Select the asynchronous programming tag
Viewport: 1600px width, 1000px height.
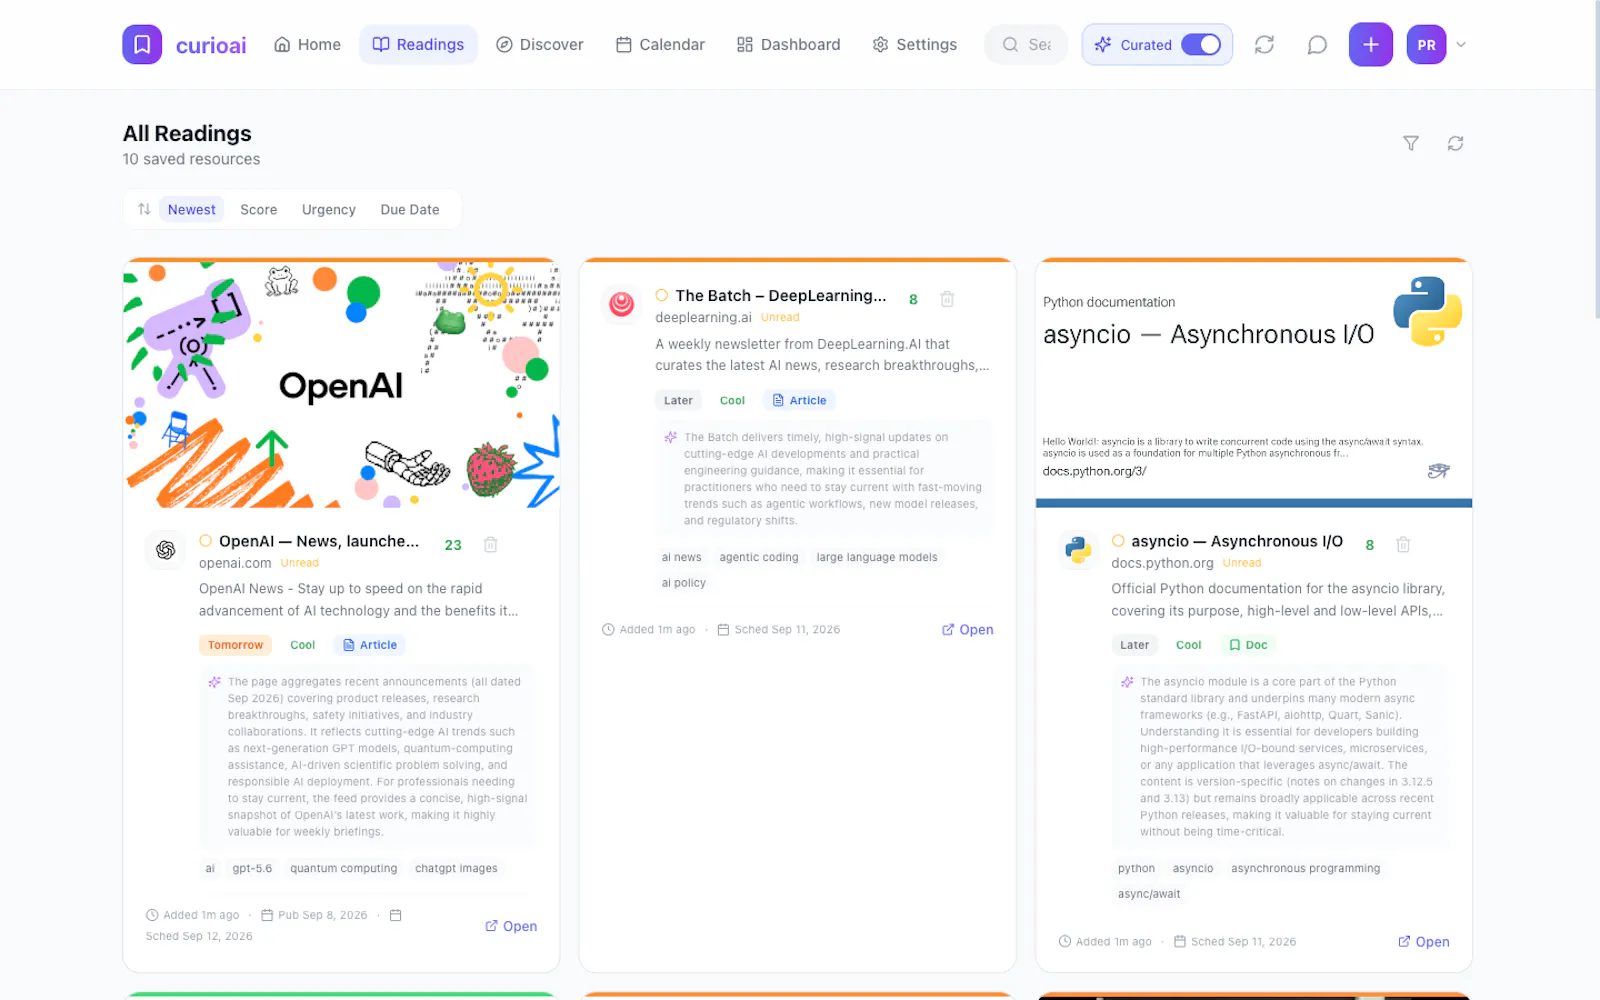pos(1305,868)
